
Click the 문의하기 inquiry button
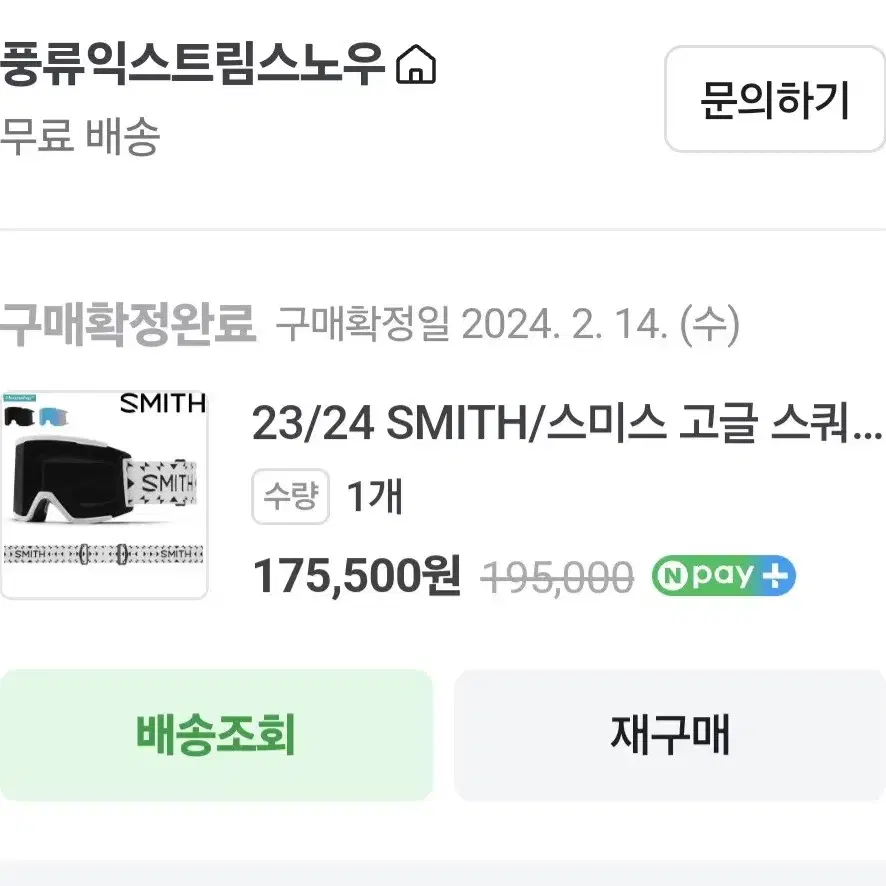[x=775, y=99]
